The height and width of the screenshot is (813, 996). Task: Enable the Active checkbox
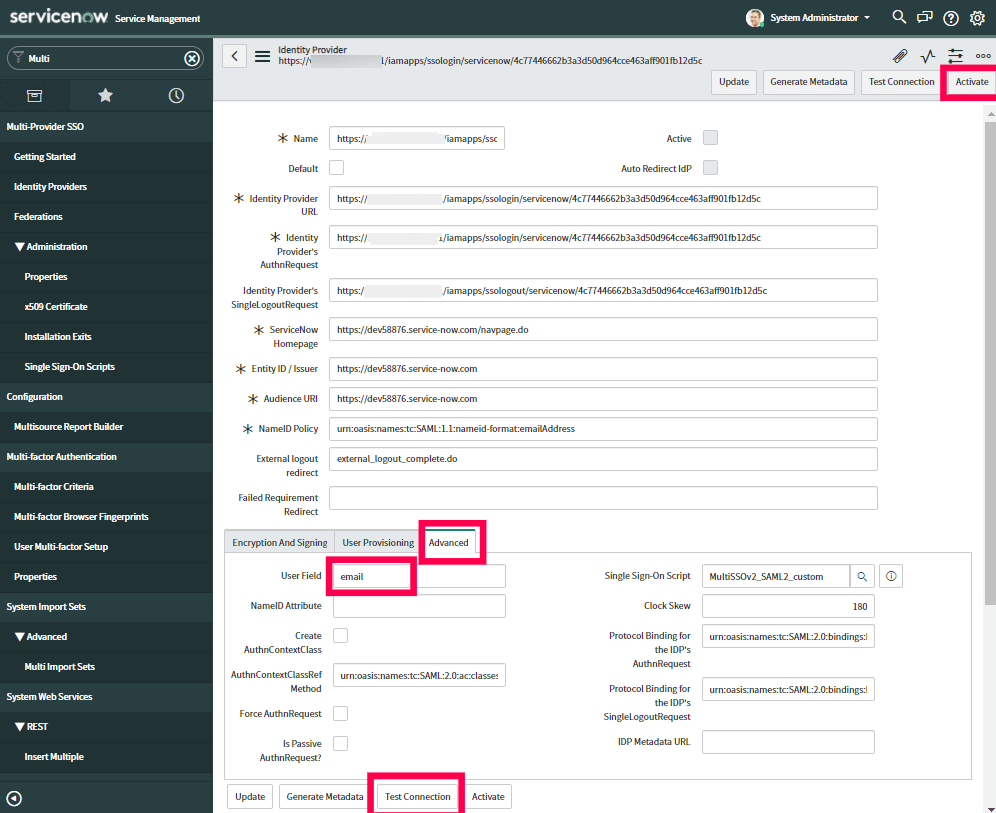(710, 138)
